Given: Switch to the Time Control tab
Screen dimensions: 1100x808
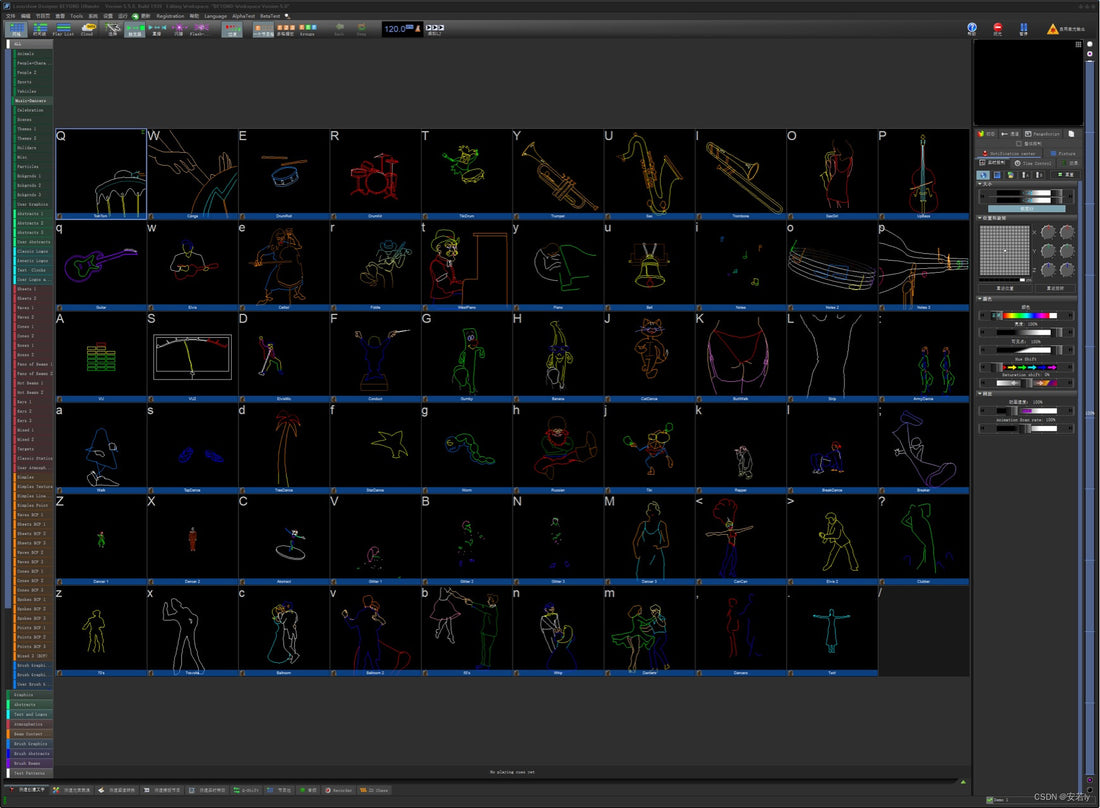Looking at the screenshot, I should coord(1033,163).
